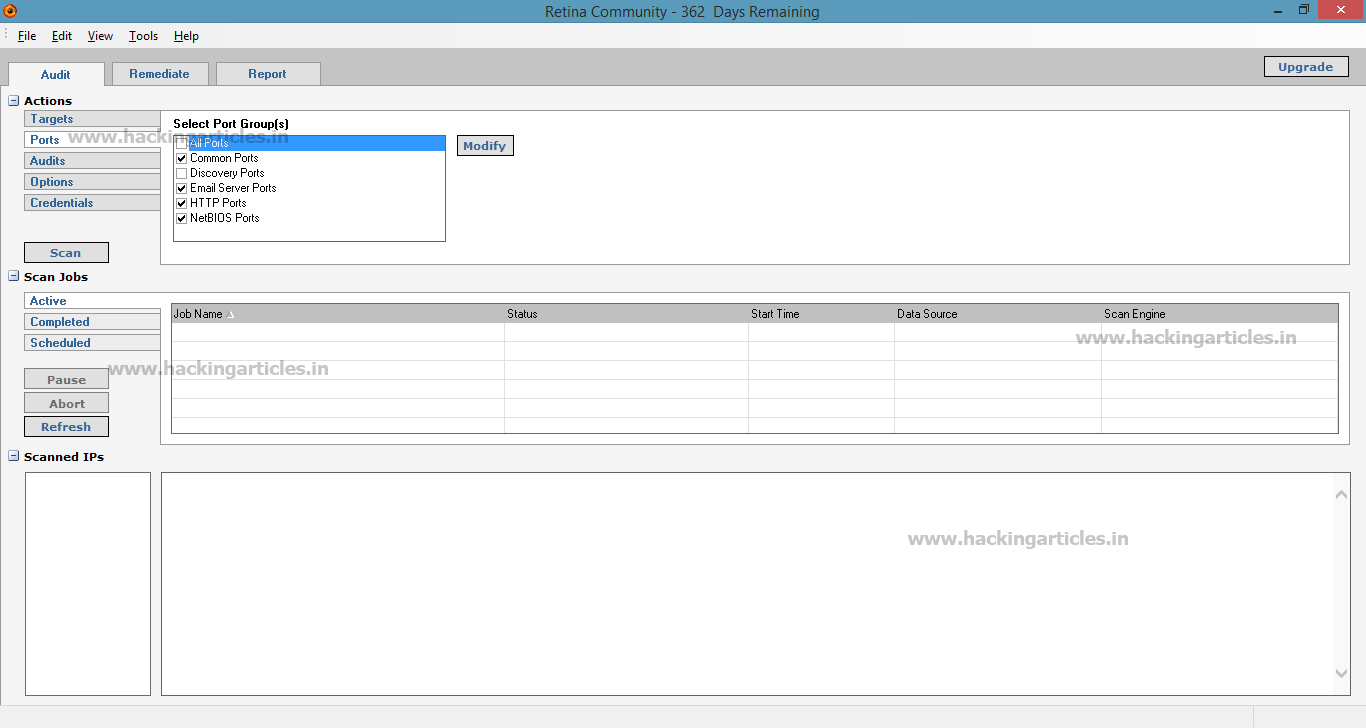The height and width of the screenshot is (728, 1366).
Task: Switch to the Audit tab
Action: pyautogui.click(x=56, y=74)
